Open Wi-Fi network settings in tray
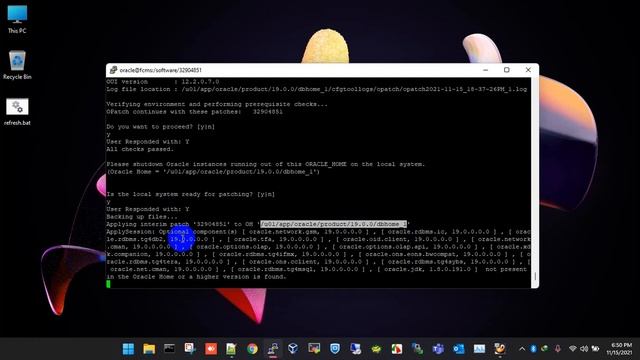The width and height of the screenshot is (640, 360). coord(573,349)
